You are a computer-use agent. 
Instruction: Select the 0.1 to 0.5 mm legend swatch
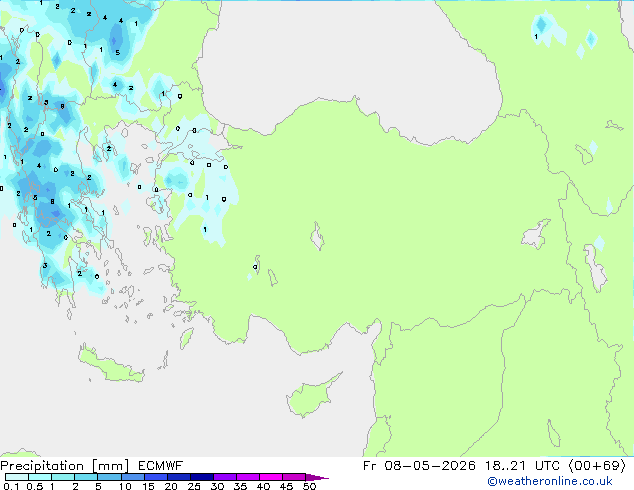point(17,477)
